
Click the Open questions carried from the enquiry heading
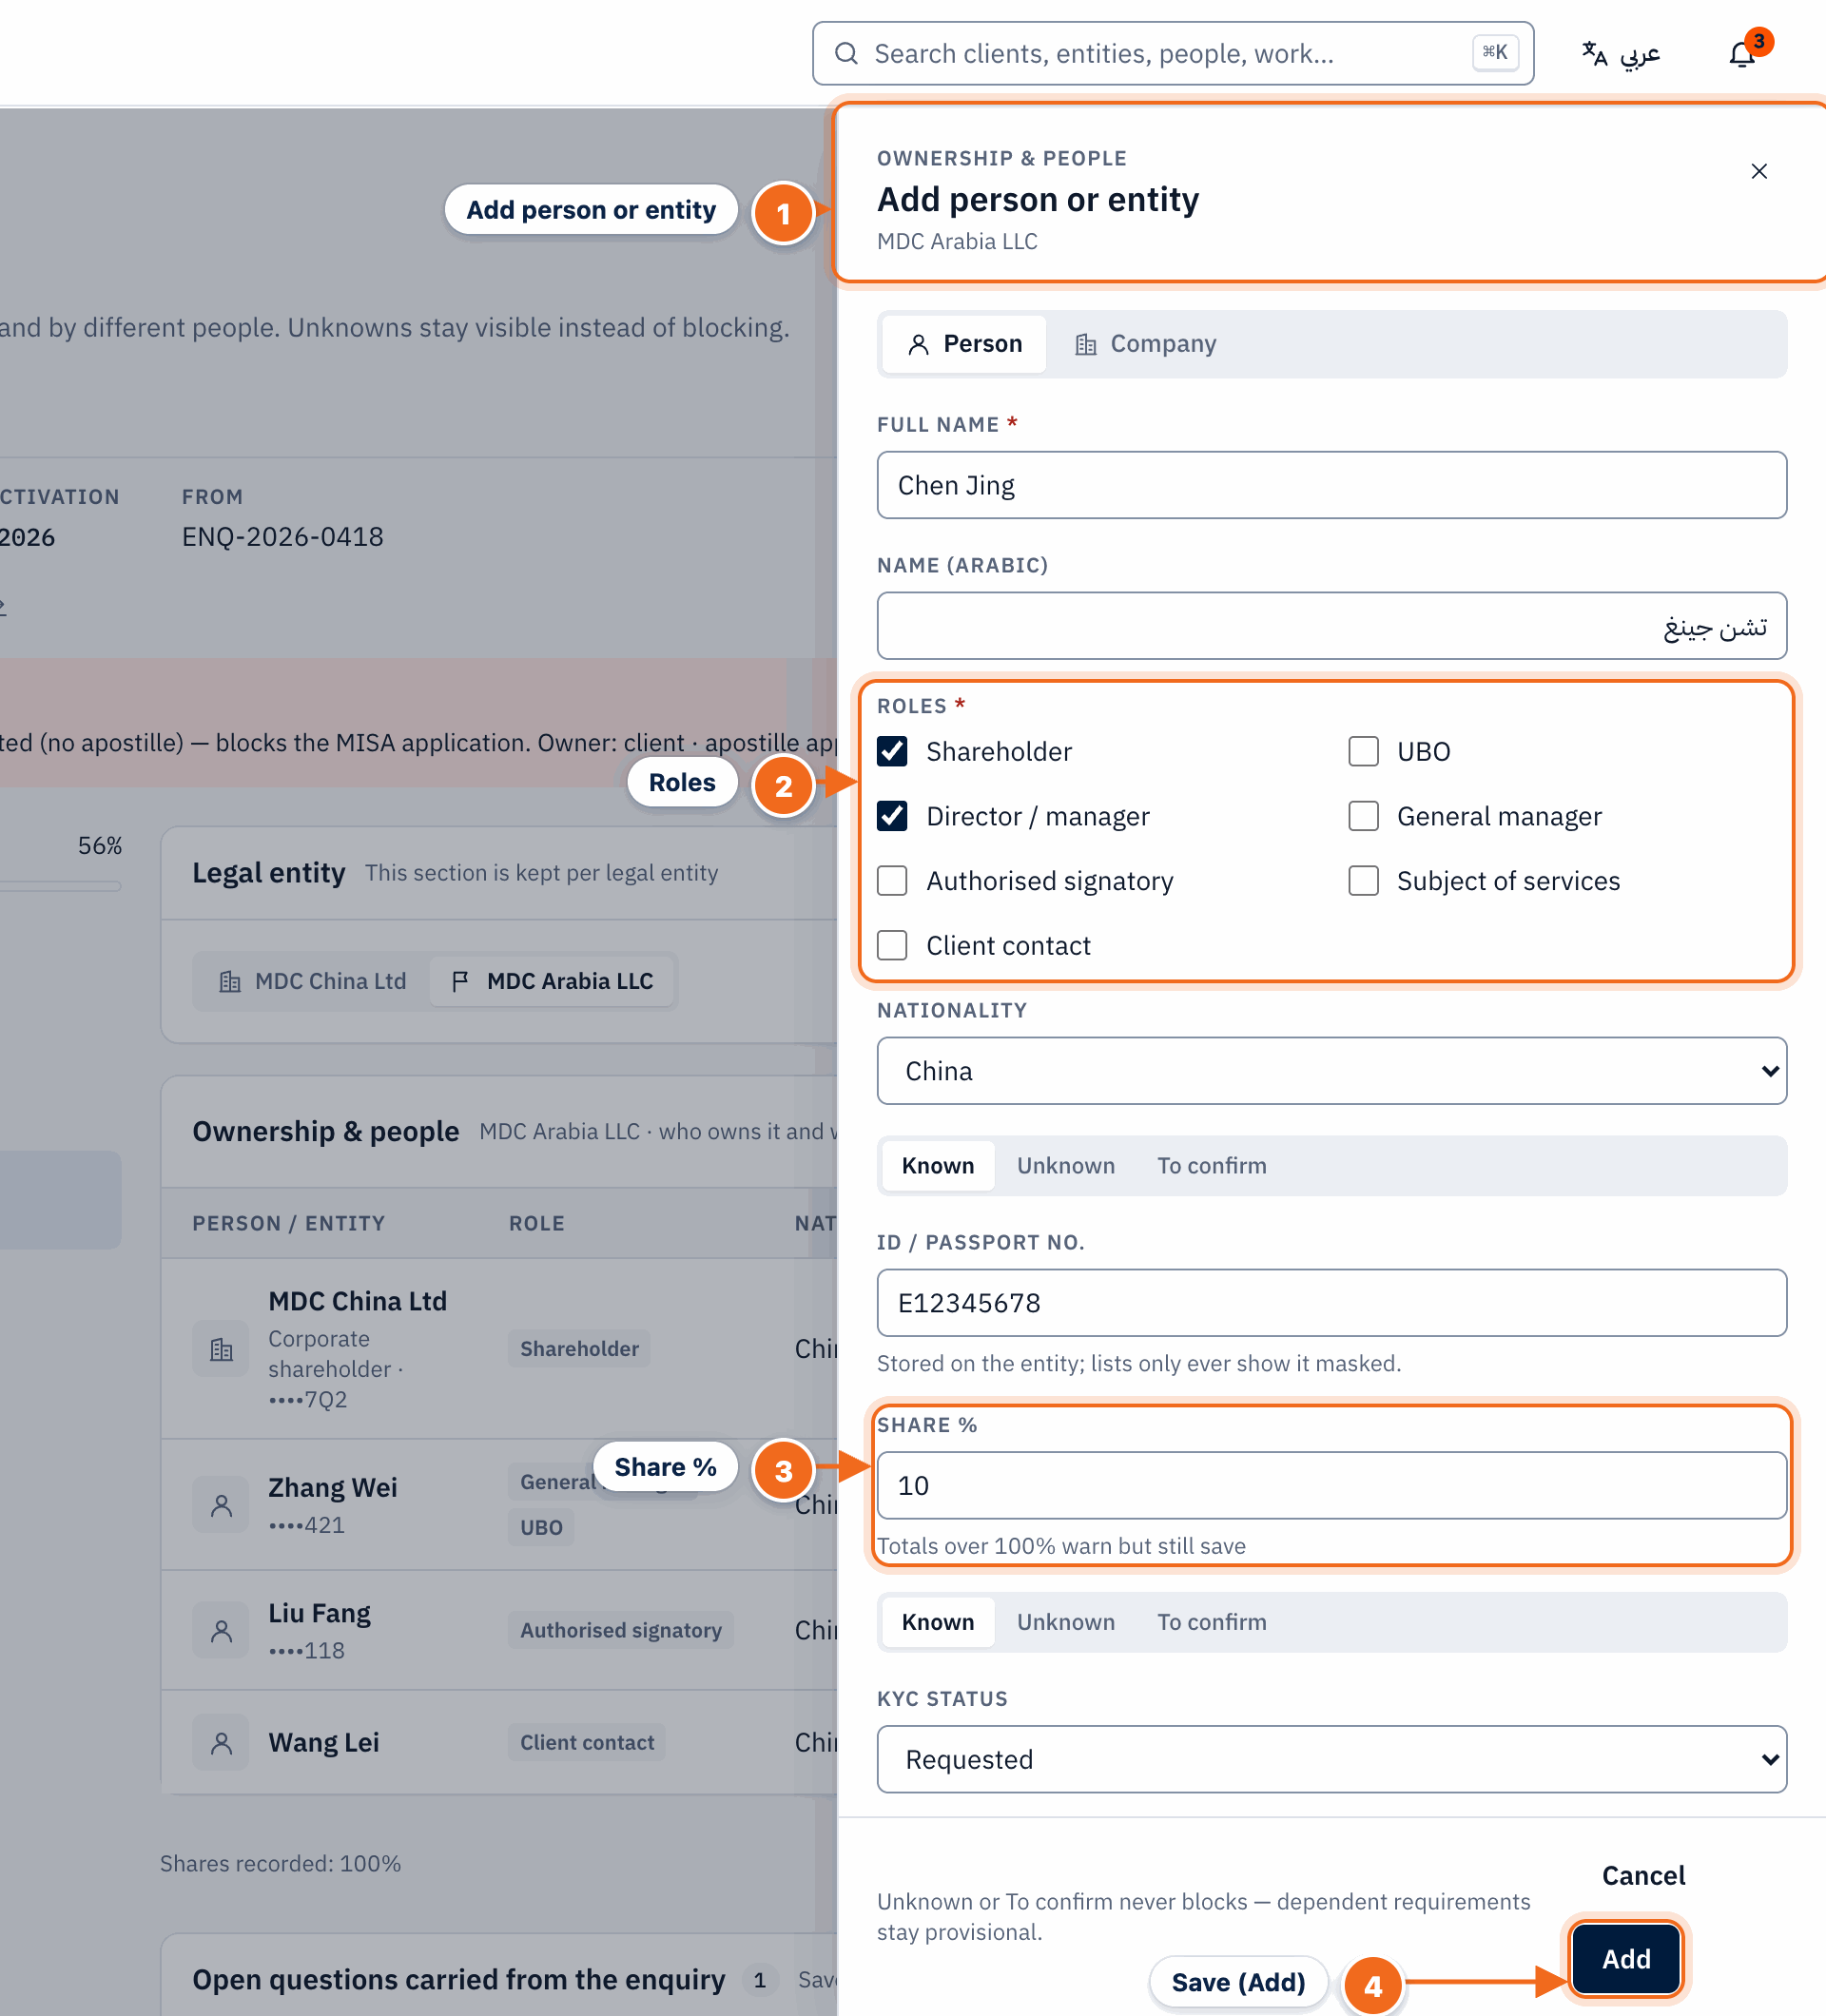458,1980
